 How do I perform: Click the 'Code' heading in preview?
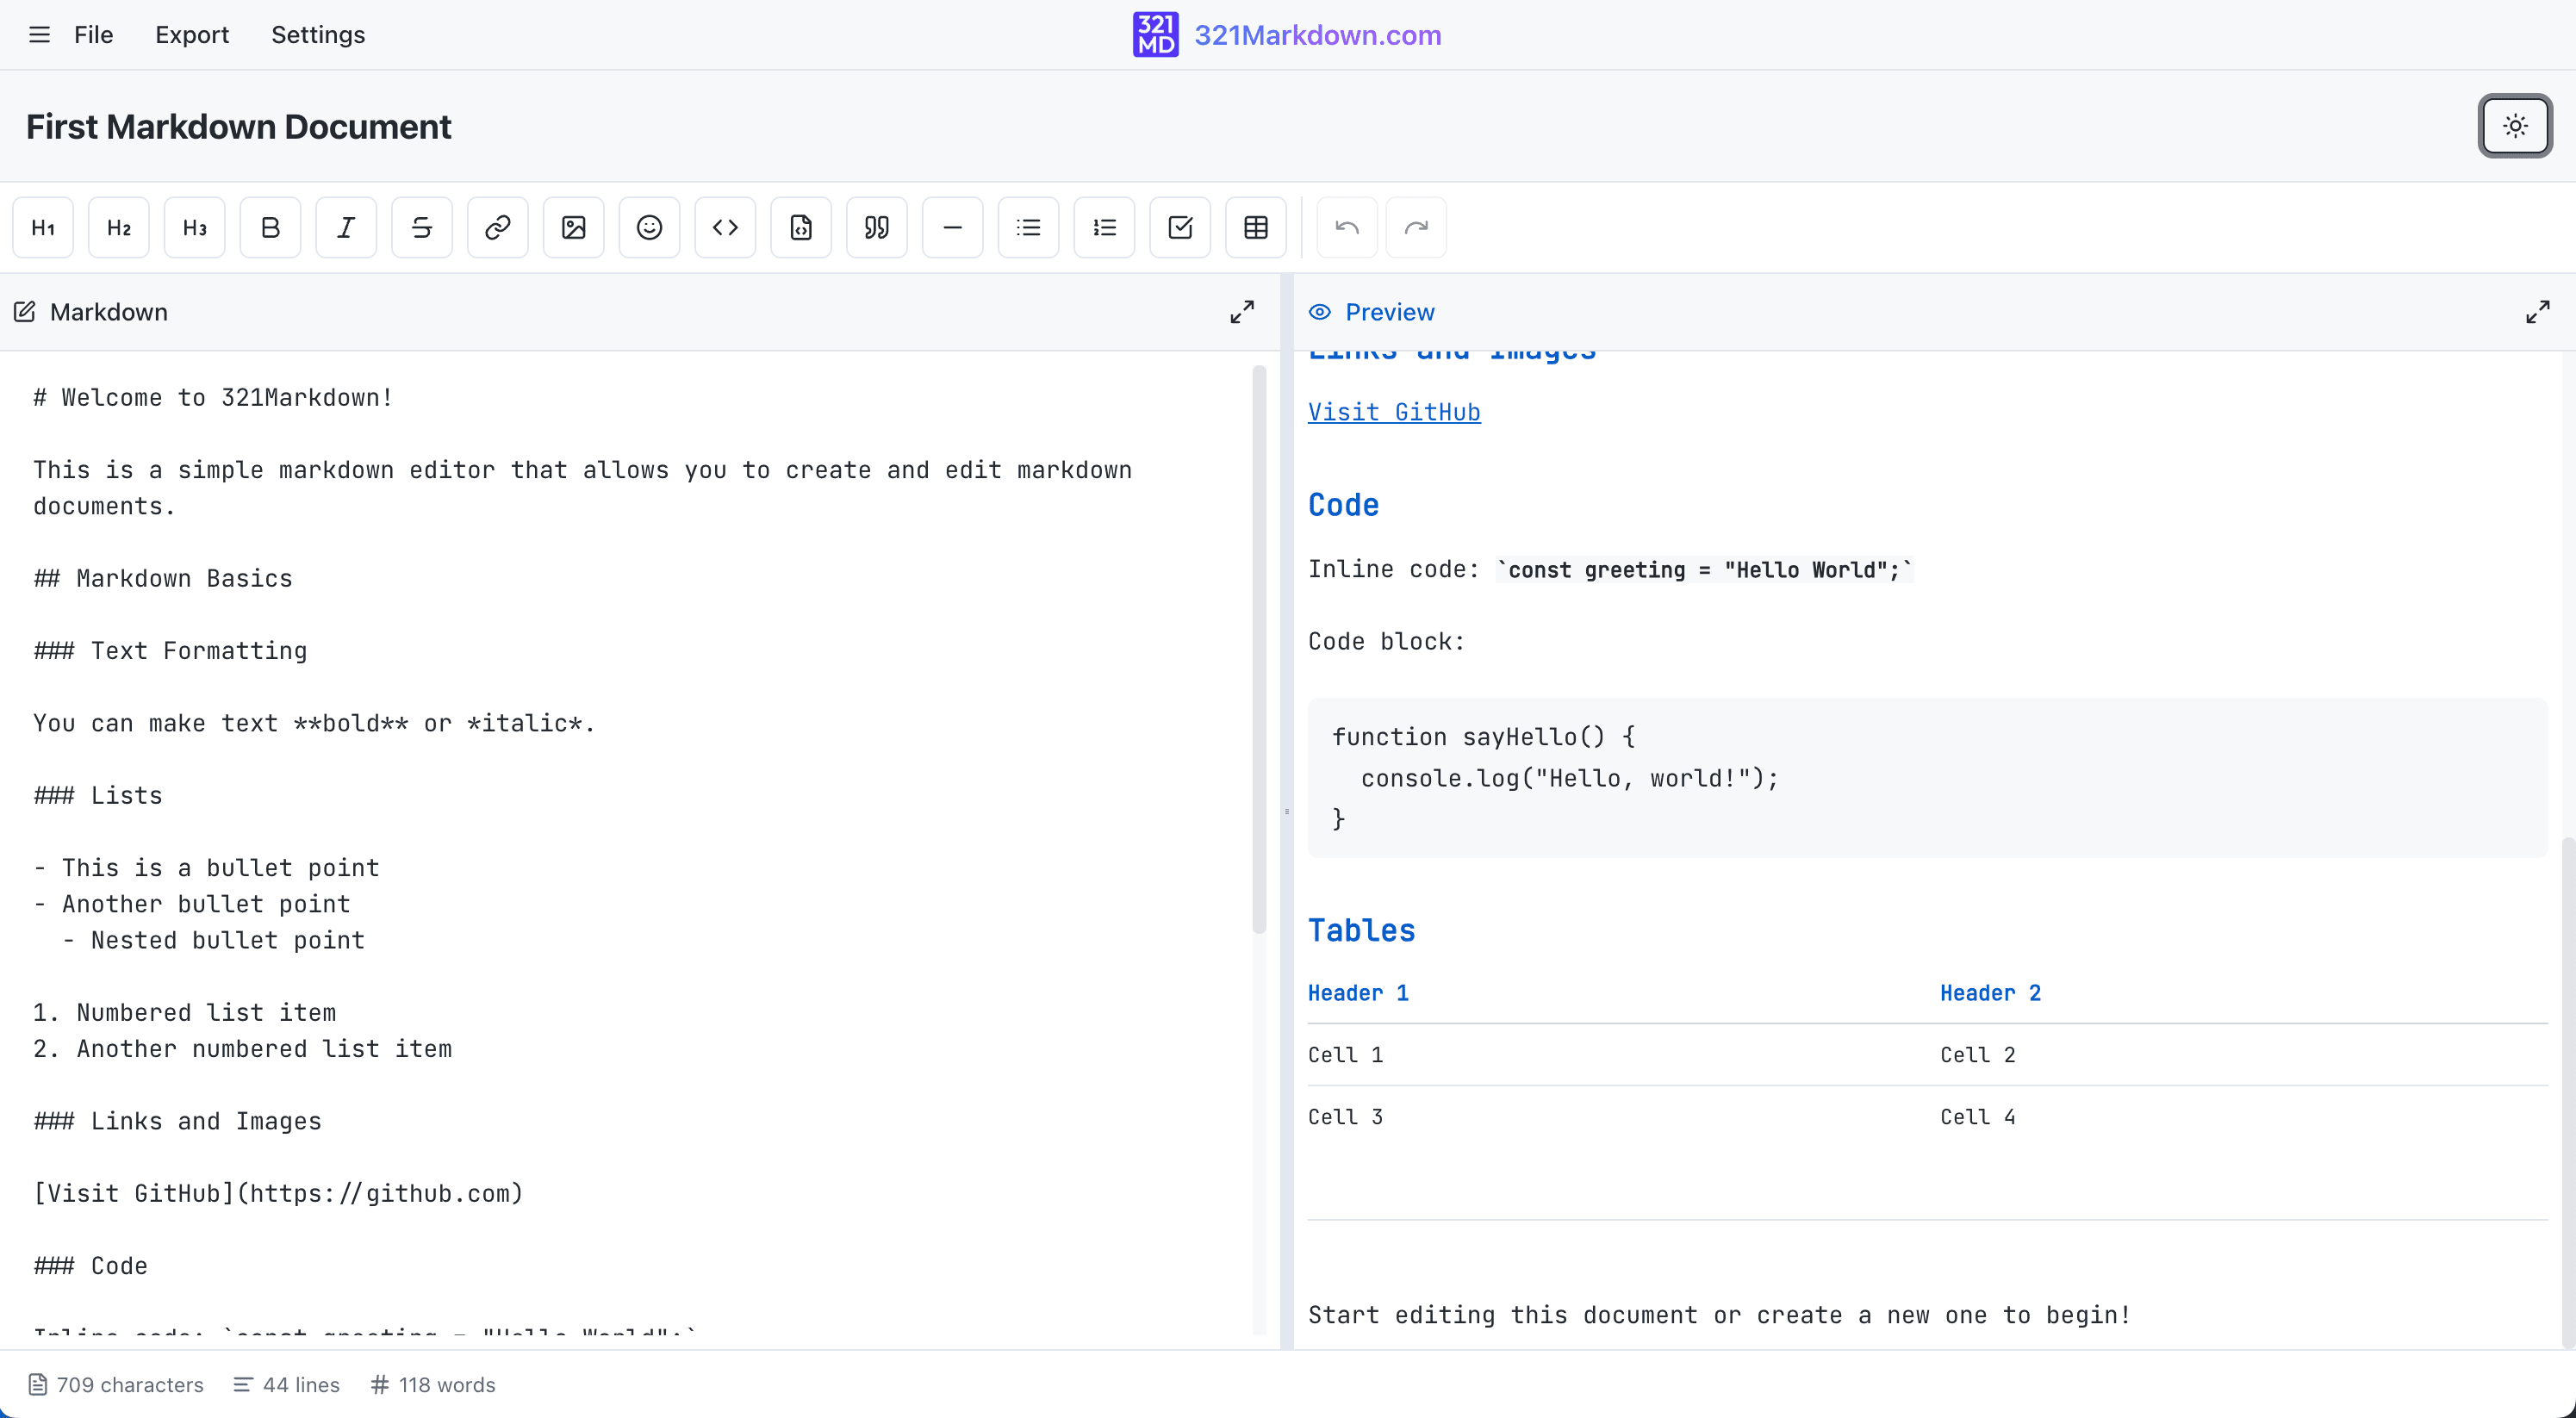[x=1343, y=505]
